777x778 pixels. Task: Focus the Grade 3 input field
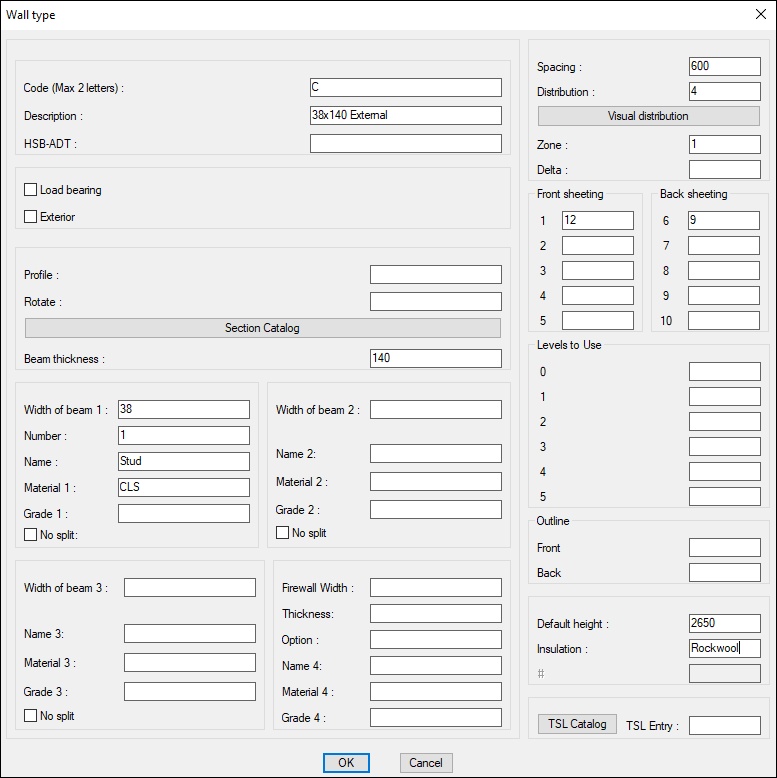190,691
